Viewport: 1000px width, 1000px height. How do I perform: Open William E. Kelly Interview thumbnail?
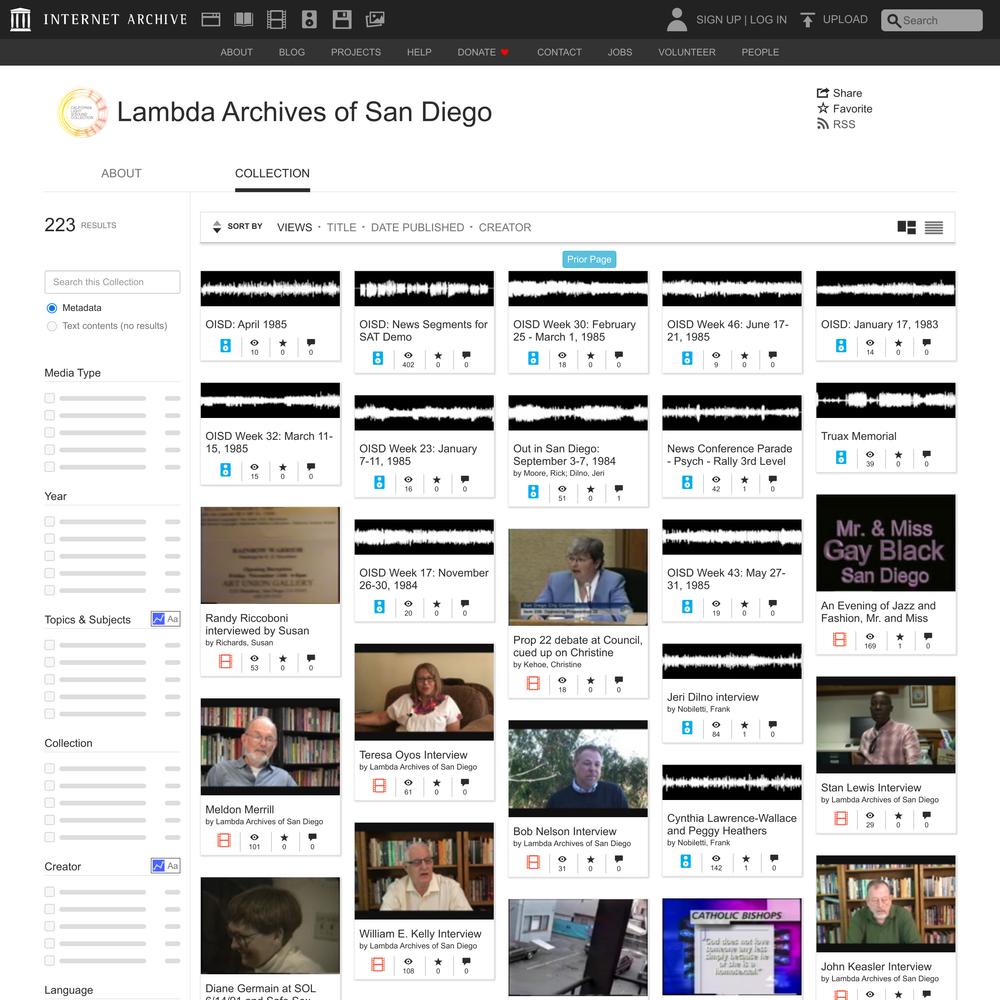tap(424, 871)
